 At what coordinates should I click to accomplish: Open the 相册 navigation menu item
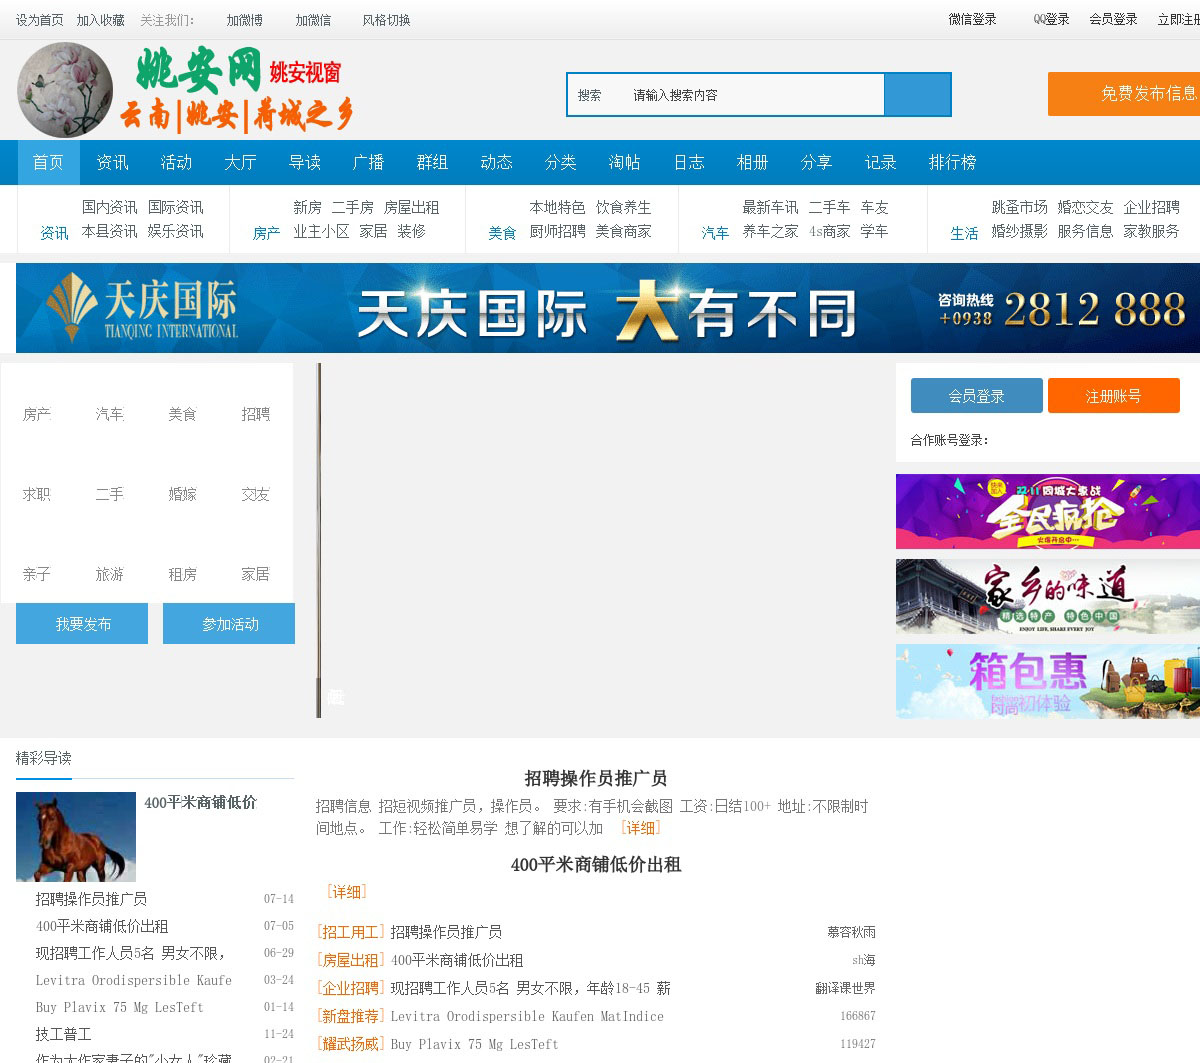[x=752, y=162]
